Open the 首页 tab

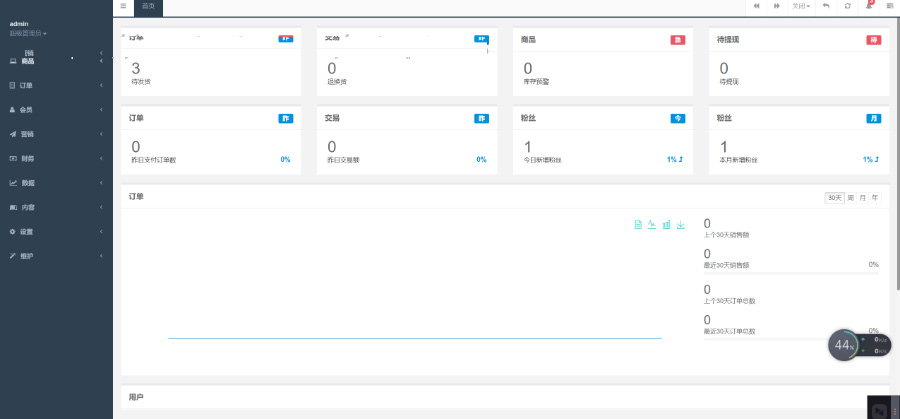coord(147,6)
